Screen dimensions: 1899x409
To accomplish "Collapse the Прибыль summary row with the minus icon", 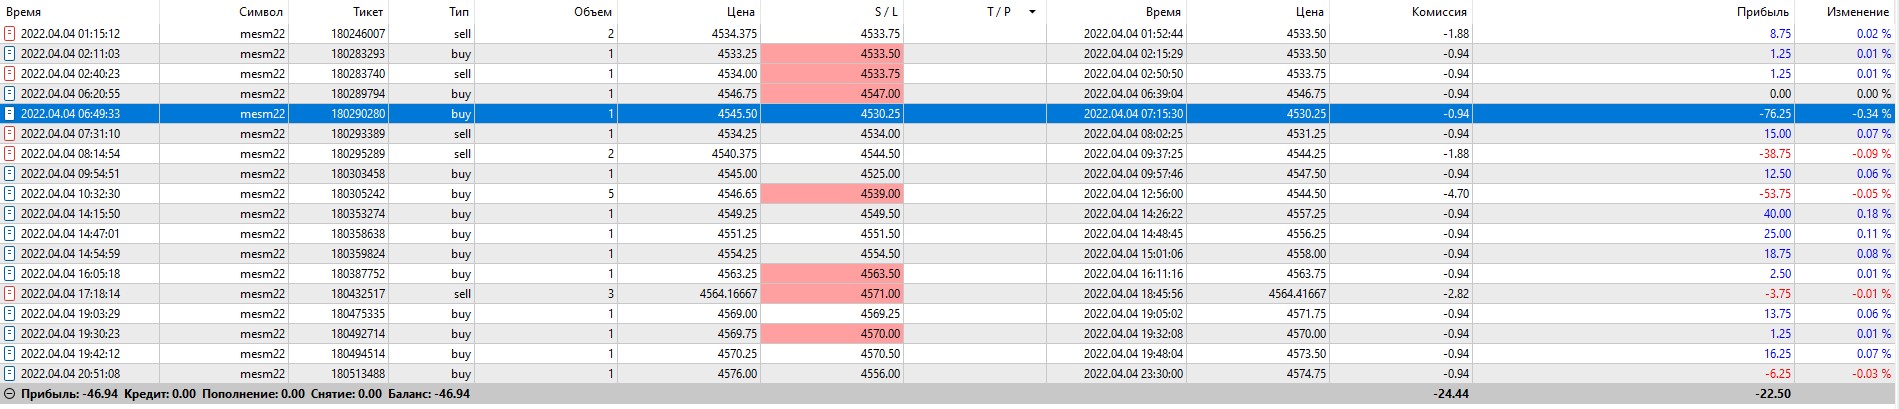I will (x=10, y=394).
